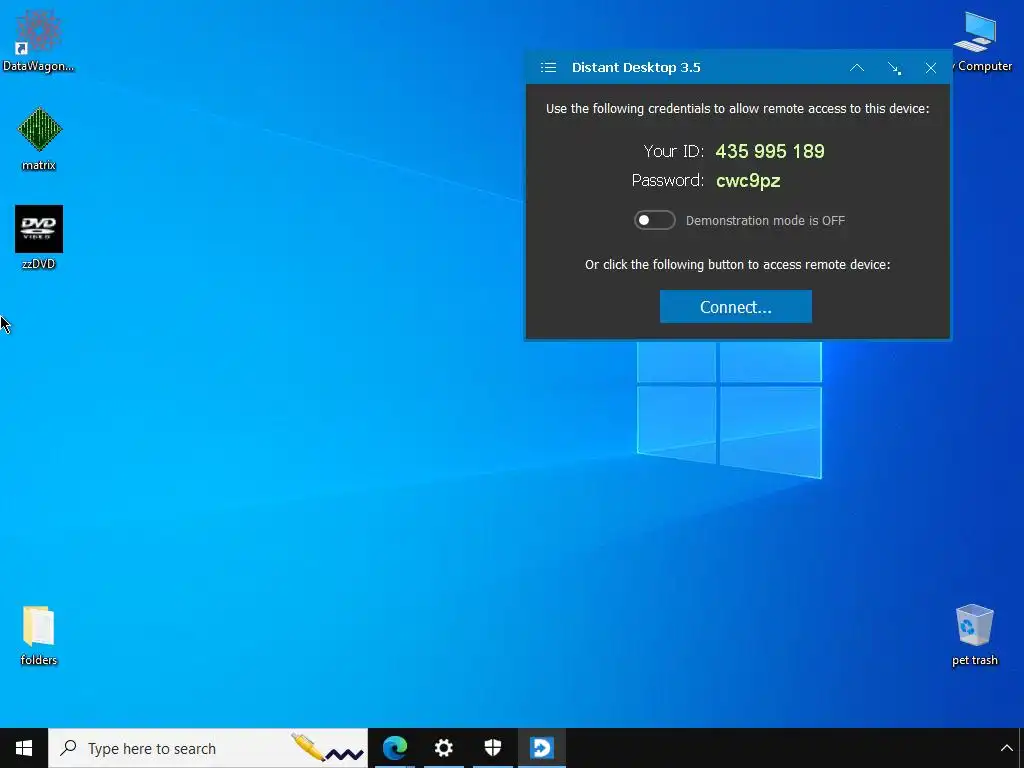Screen dimensions: 1024x768
Task: Click the pencil doodle in search box
Action: (327, 748)
